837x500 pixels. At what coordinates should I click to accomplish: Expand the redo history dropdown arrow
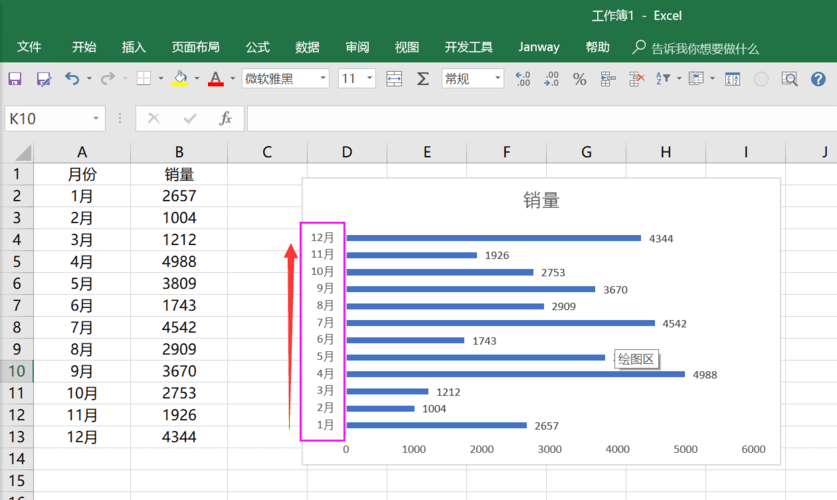pyautogui.click(x=125, y=79)
